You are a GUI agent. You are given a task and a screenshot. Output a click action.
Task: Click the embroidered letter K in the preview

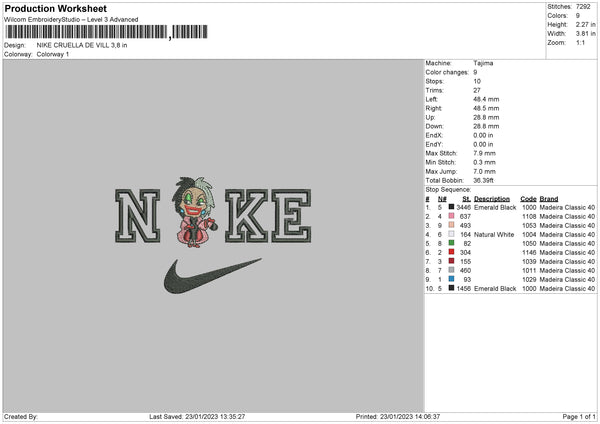click(x=247, y=216)
